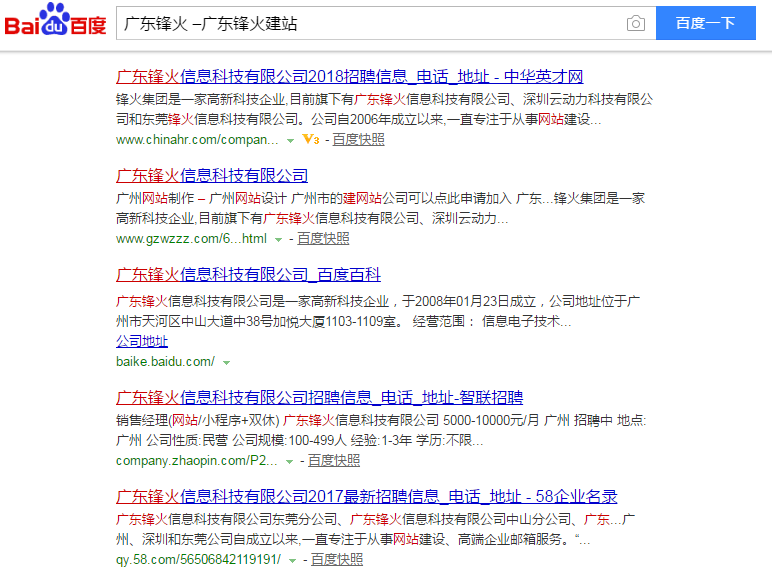Click the baike.baidu.com/ URL
Image resolution: width=772 pixels, height=587 pixels.
[165, 361]
